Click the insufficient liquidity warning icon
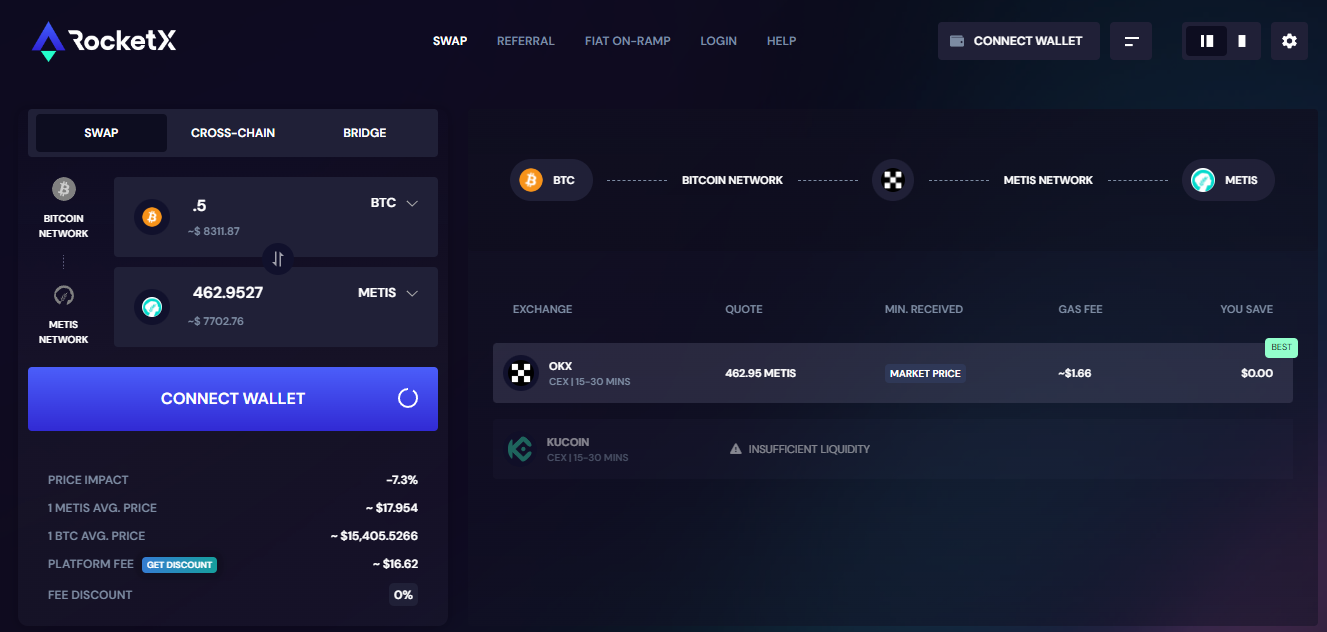The image size is (1327, 632). coord(736,449)
